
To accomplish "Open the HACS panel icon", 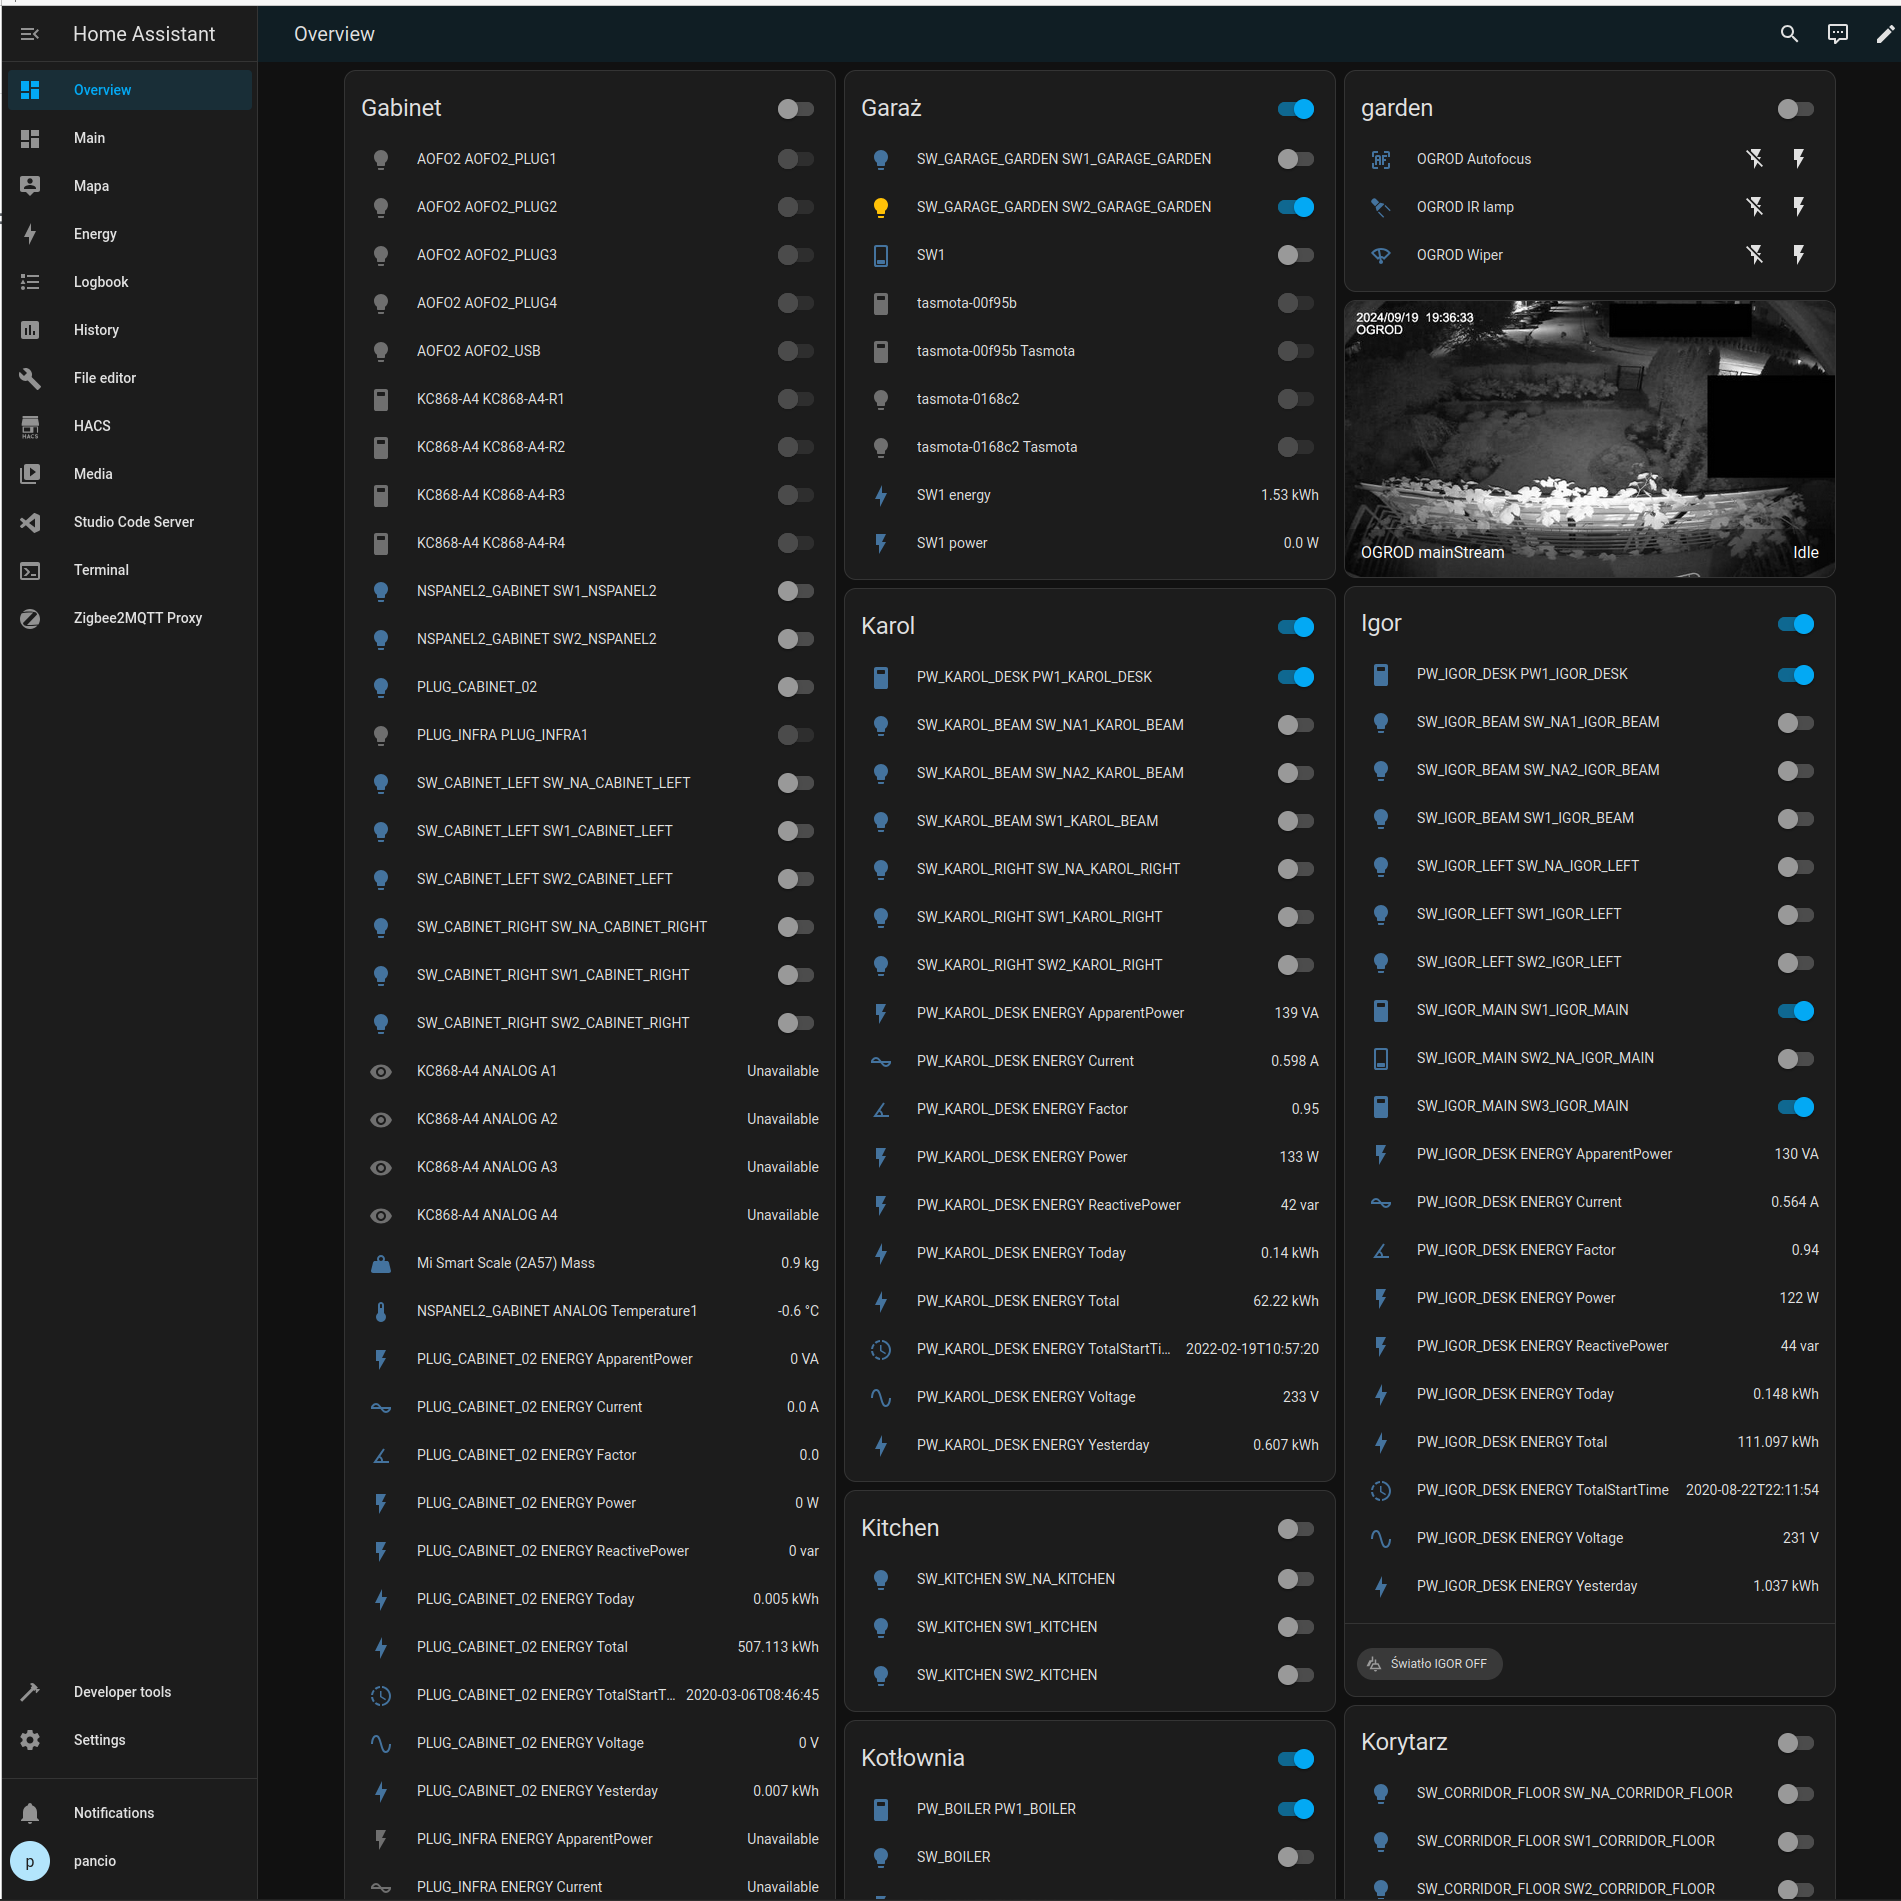I will [x=30, y=425].
